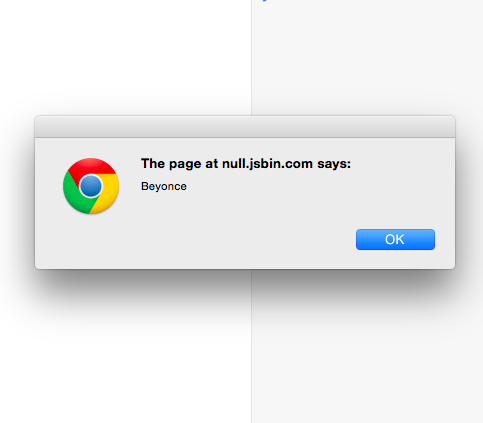Image resolution: width=483 pixels, height=423 pixels.
Task: Click the 'Beyonce' alert message text
Action: click(164, 186)
